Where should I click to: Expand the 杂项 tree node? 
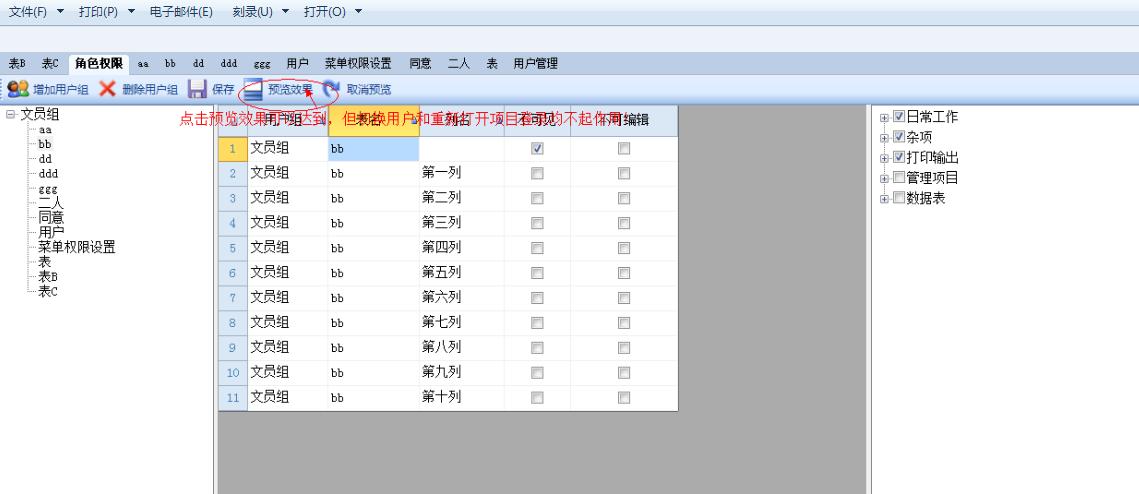884,138
